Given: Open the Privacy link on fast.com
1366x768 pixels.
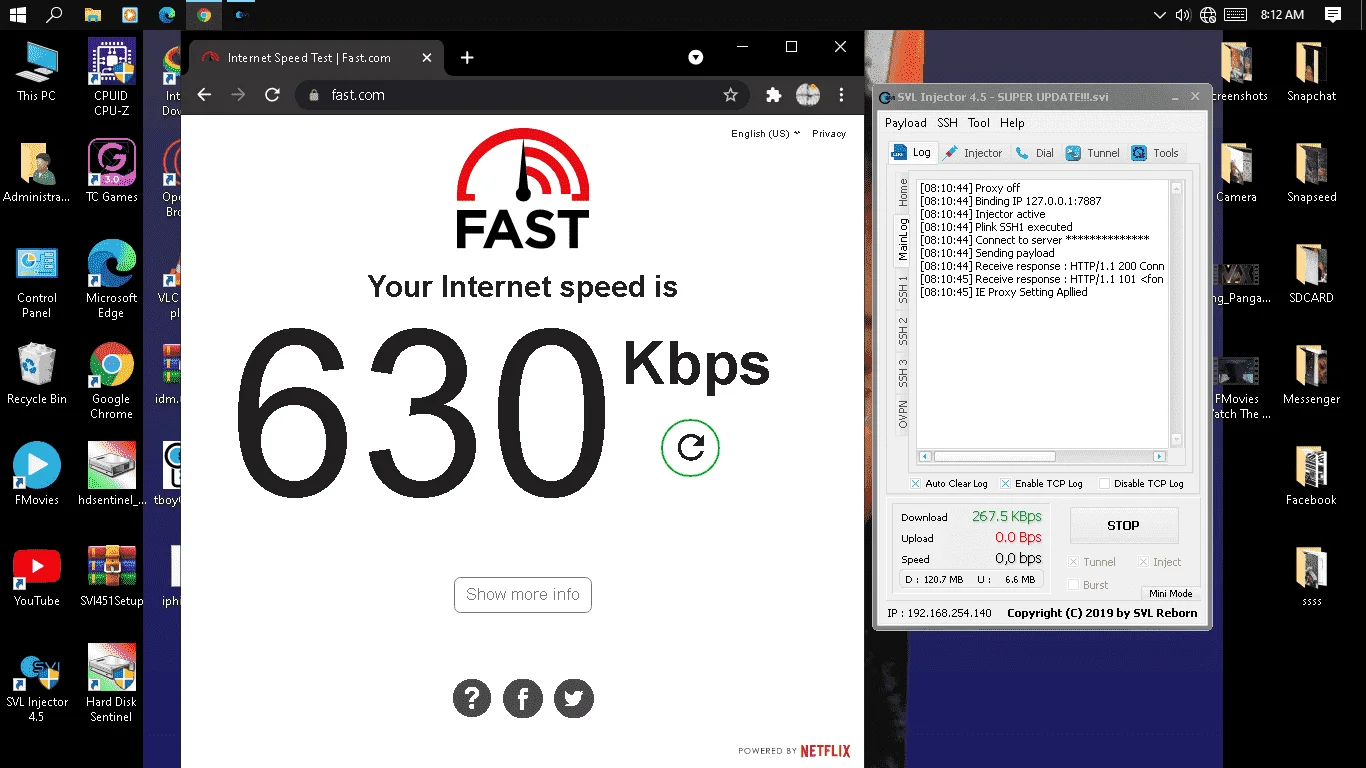Looking at the screenshot, I should pyautogui.click(x=829, y=133).
